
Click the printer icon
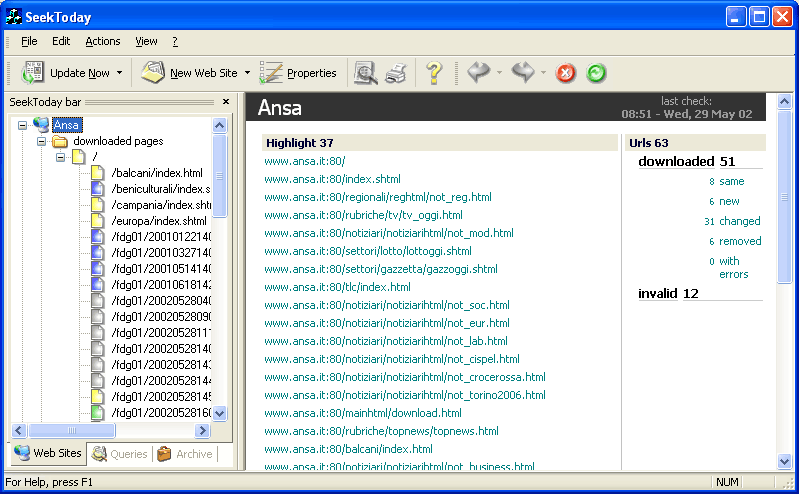tap(396, 73)
